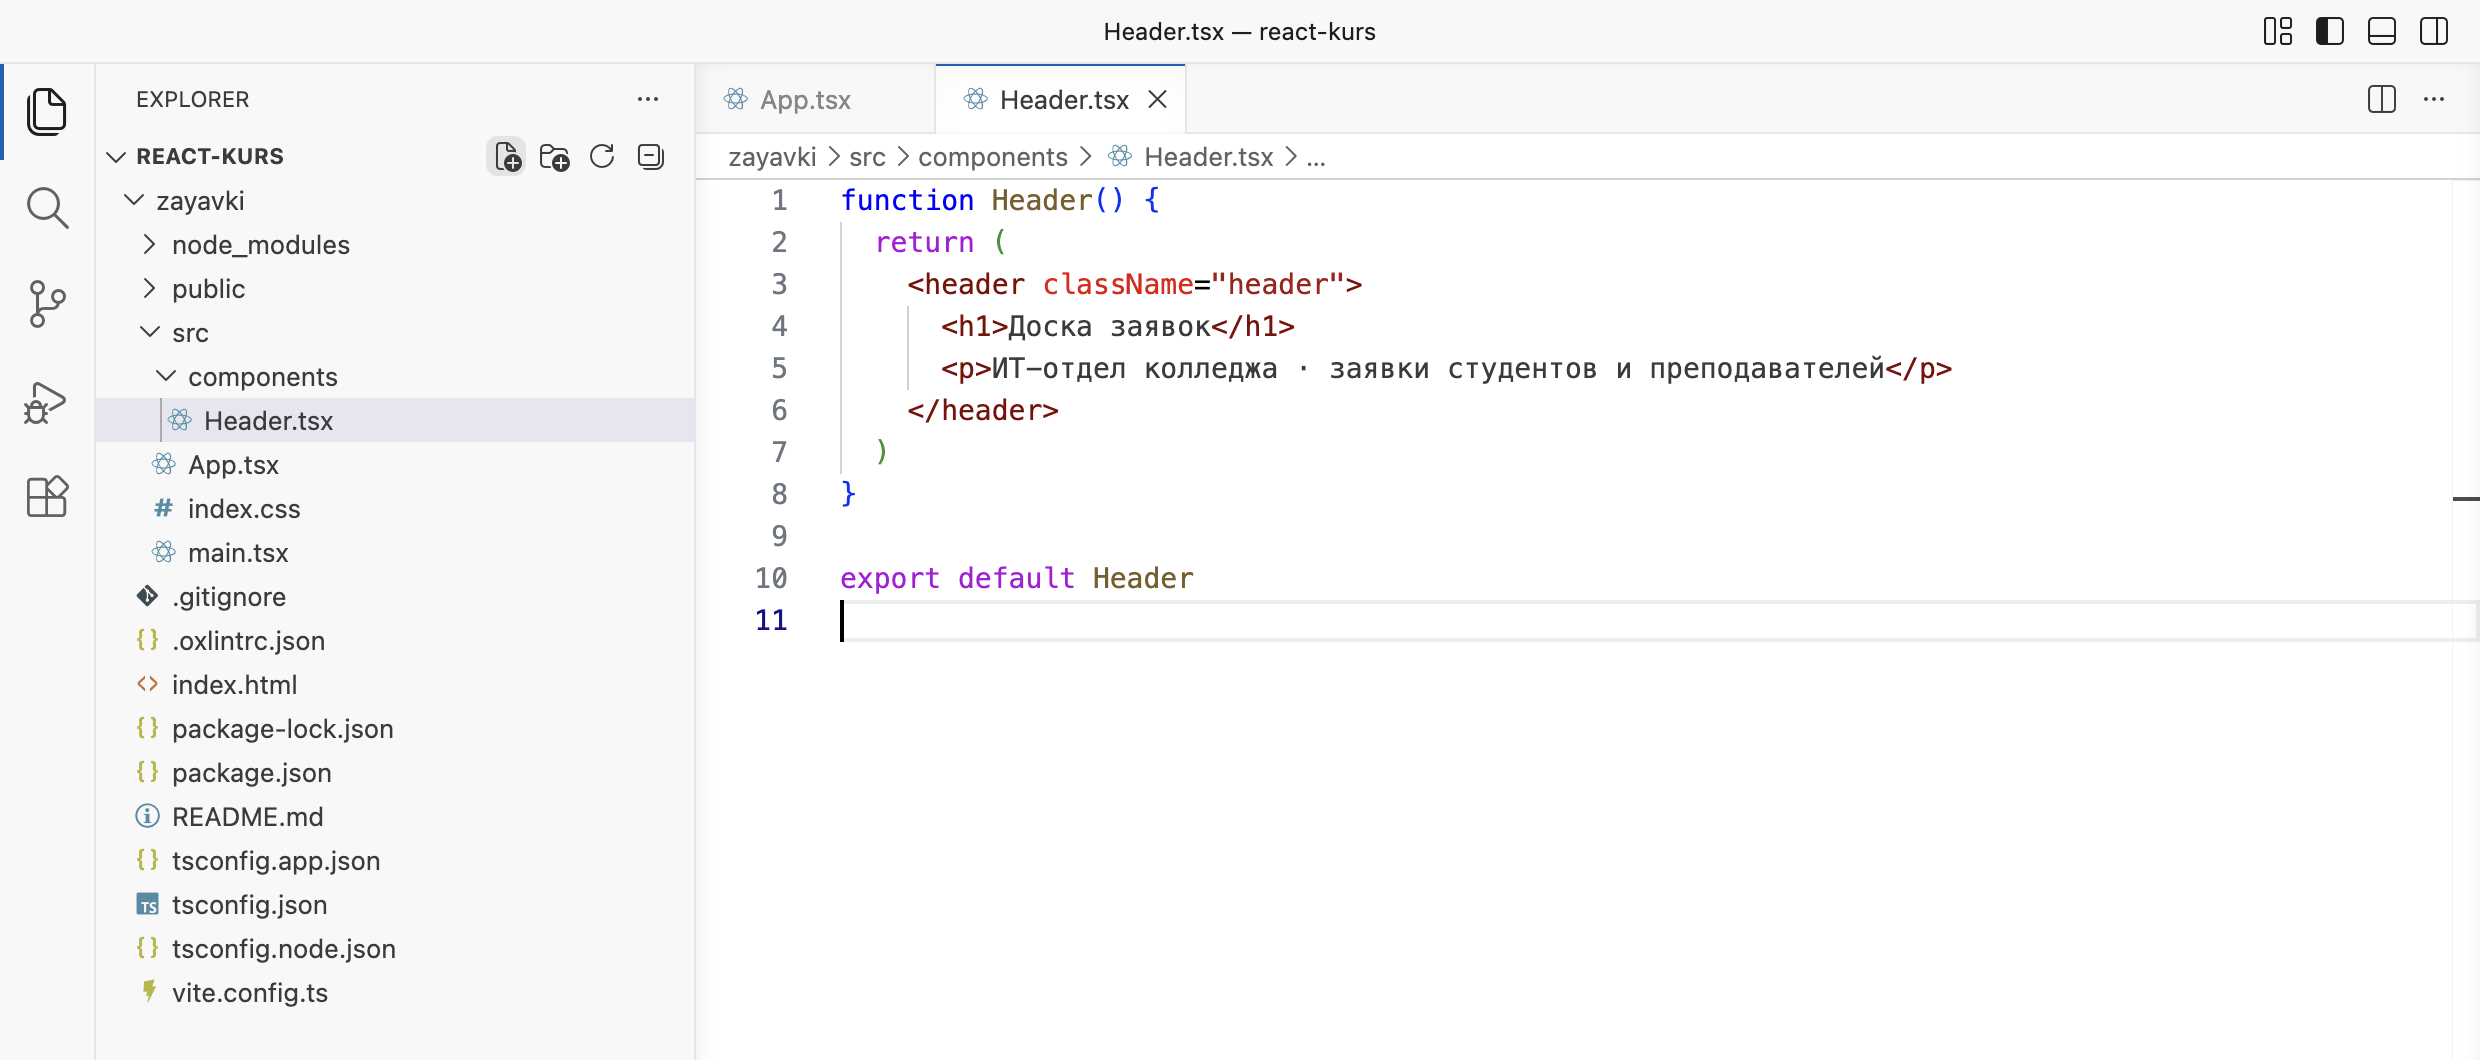Collapse the components folder
2480x1060 pixels.
pos(395,377)
